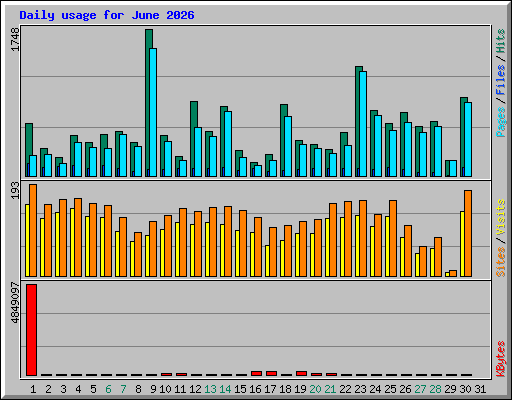Click the yellow 'Visits' legend label
512x400 pixels.
click(500, 218)
